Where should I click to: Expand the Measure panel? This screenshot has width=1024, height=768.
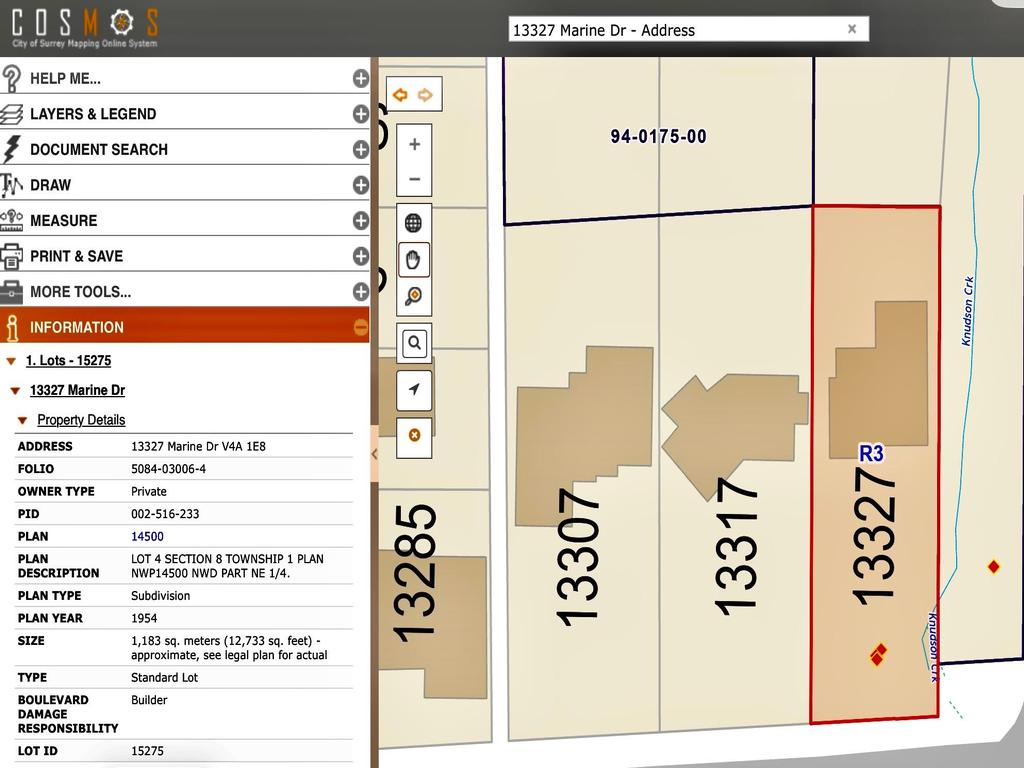pos(360,221)
